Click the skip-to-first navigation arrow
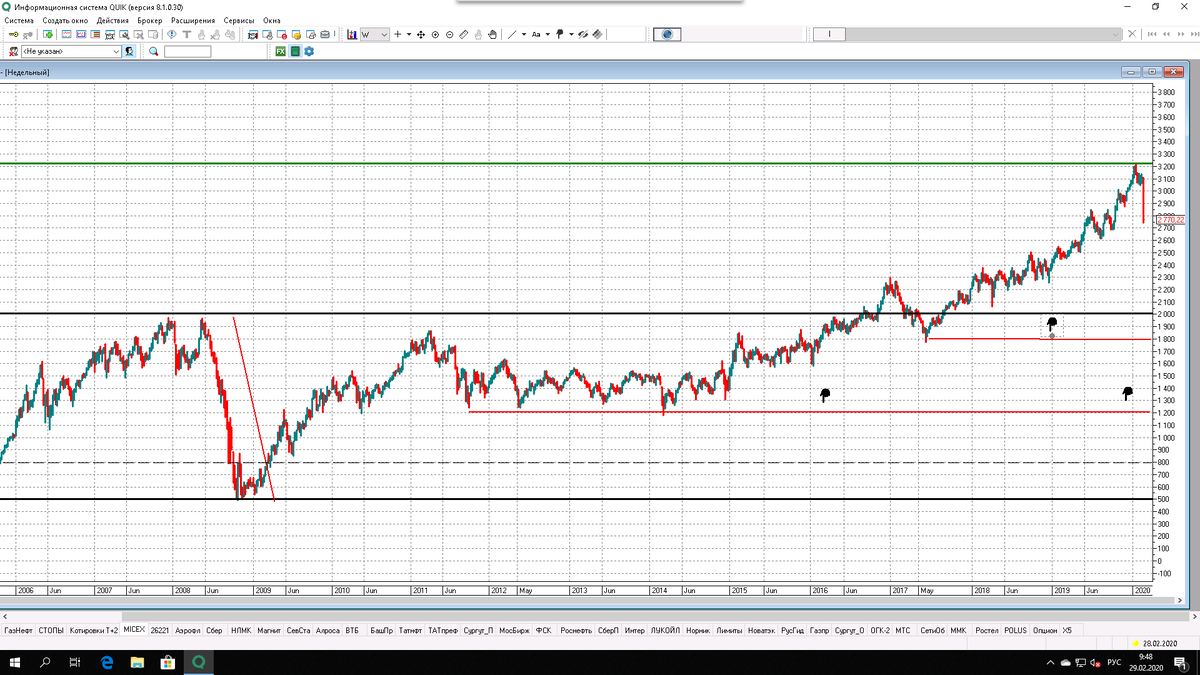The width and height of the screenshot is (1200, 675). tap(1152, 34)
